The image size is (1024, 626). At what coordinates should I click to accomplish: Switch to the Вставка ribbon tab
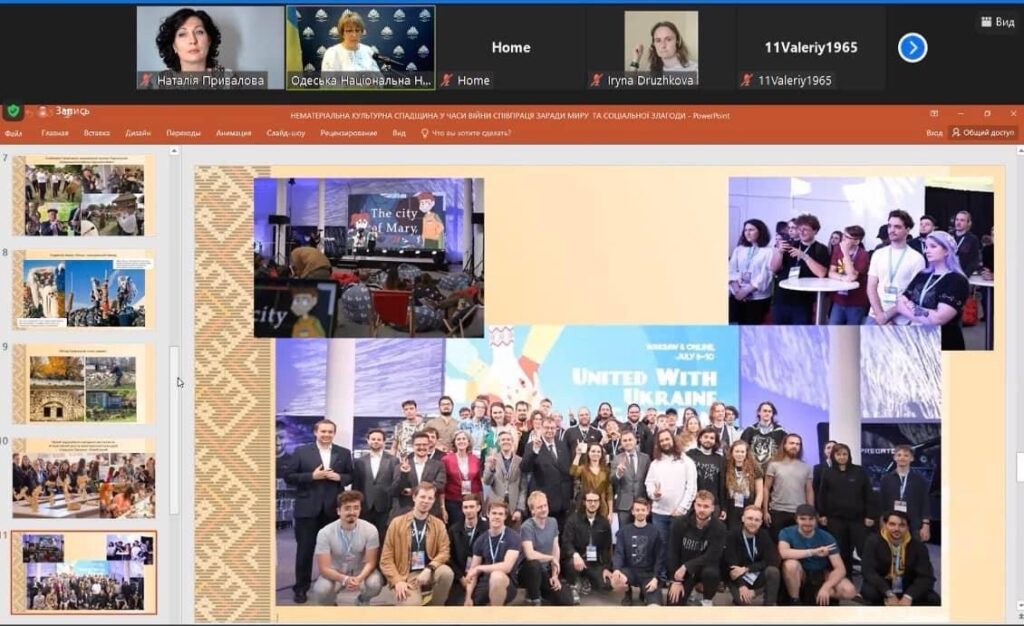coord(97,133)
